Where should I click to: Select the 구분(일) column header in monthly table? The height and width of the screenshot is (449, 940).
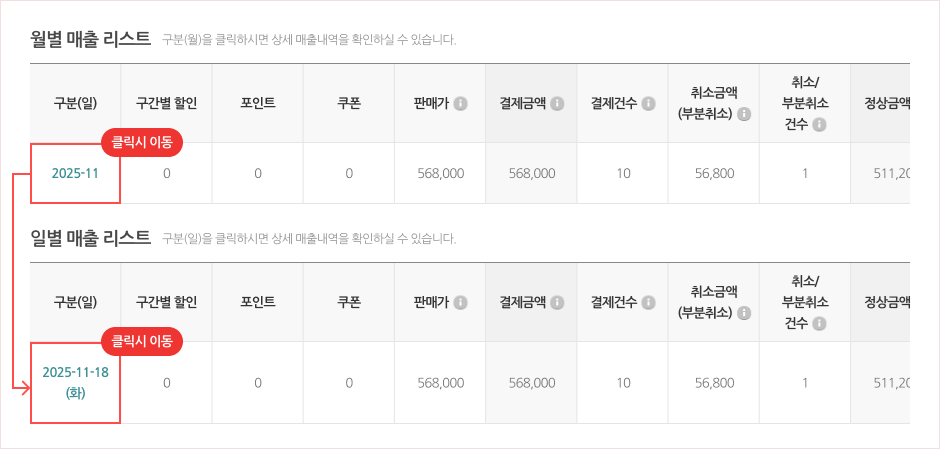click(75, 103)
